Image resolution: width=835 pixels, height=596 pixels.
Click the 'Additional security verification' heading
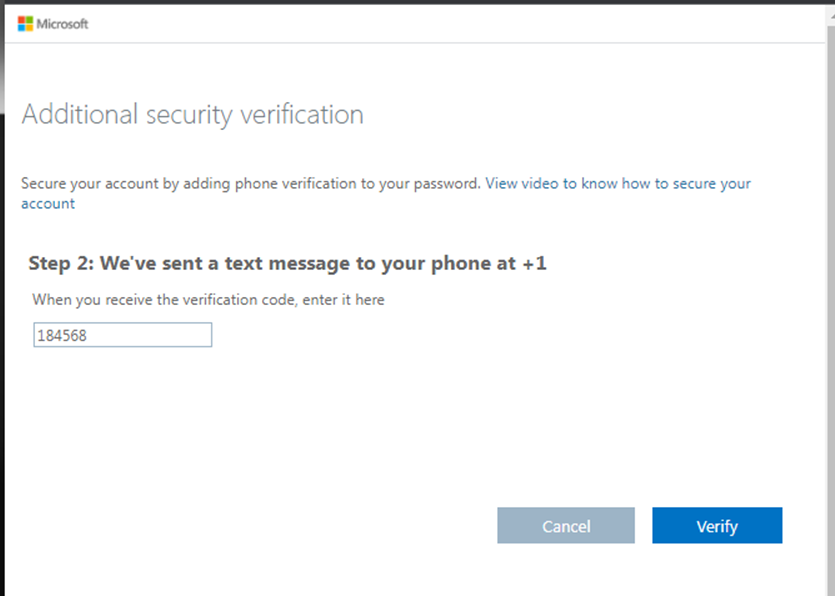point(192,115)
